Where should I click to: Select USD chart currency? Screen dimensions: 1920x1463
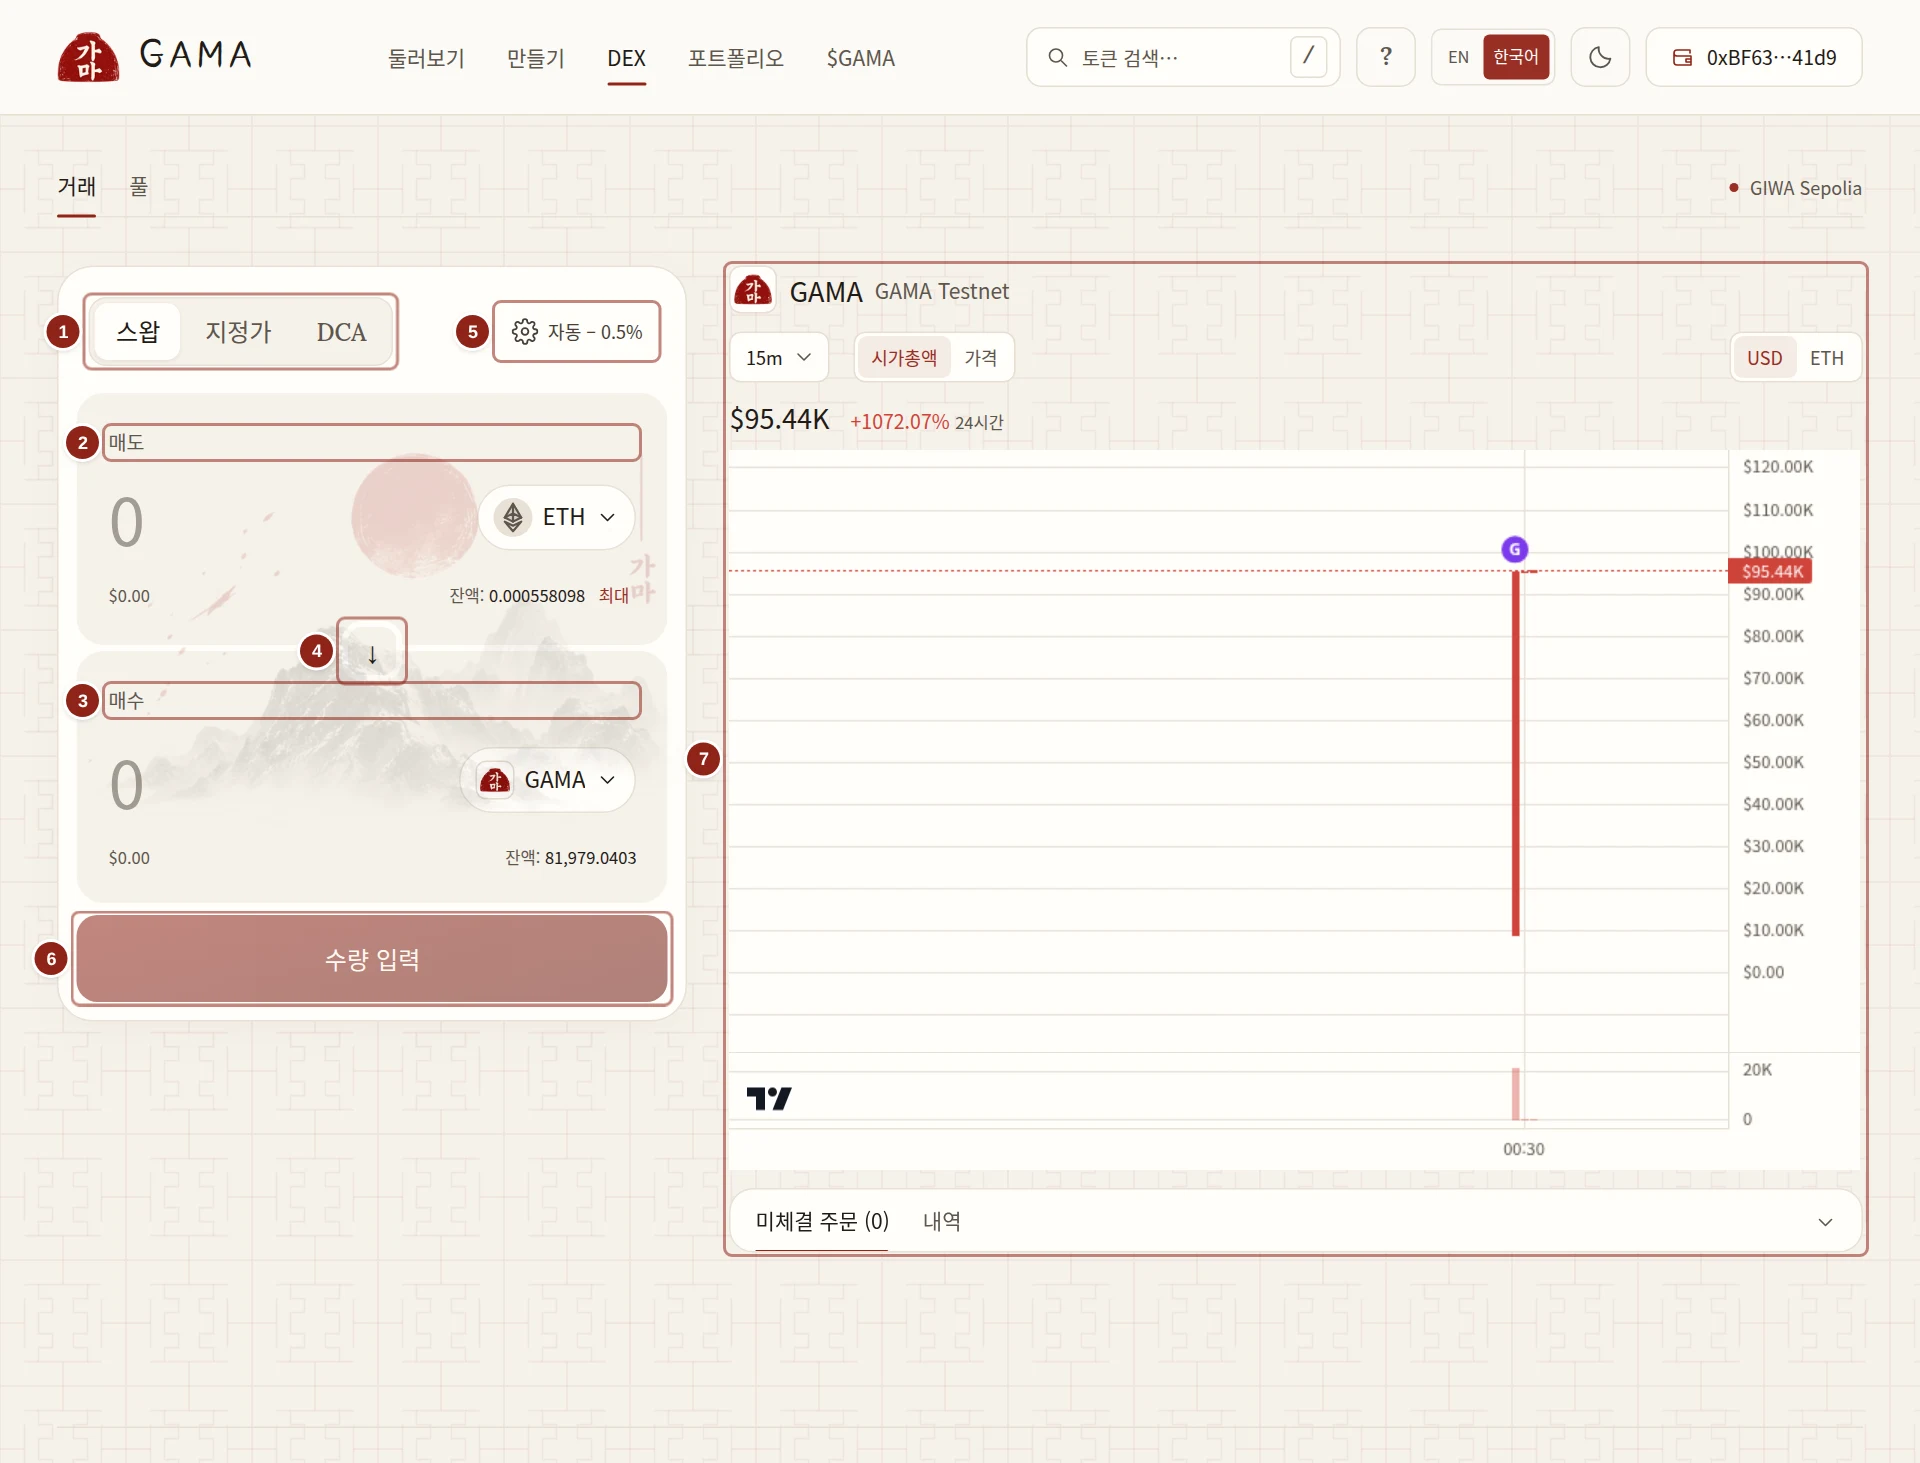pyautogui.click(x=1764, y=358)
